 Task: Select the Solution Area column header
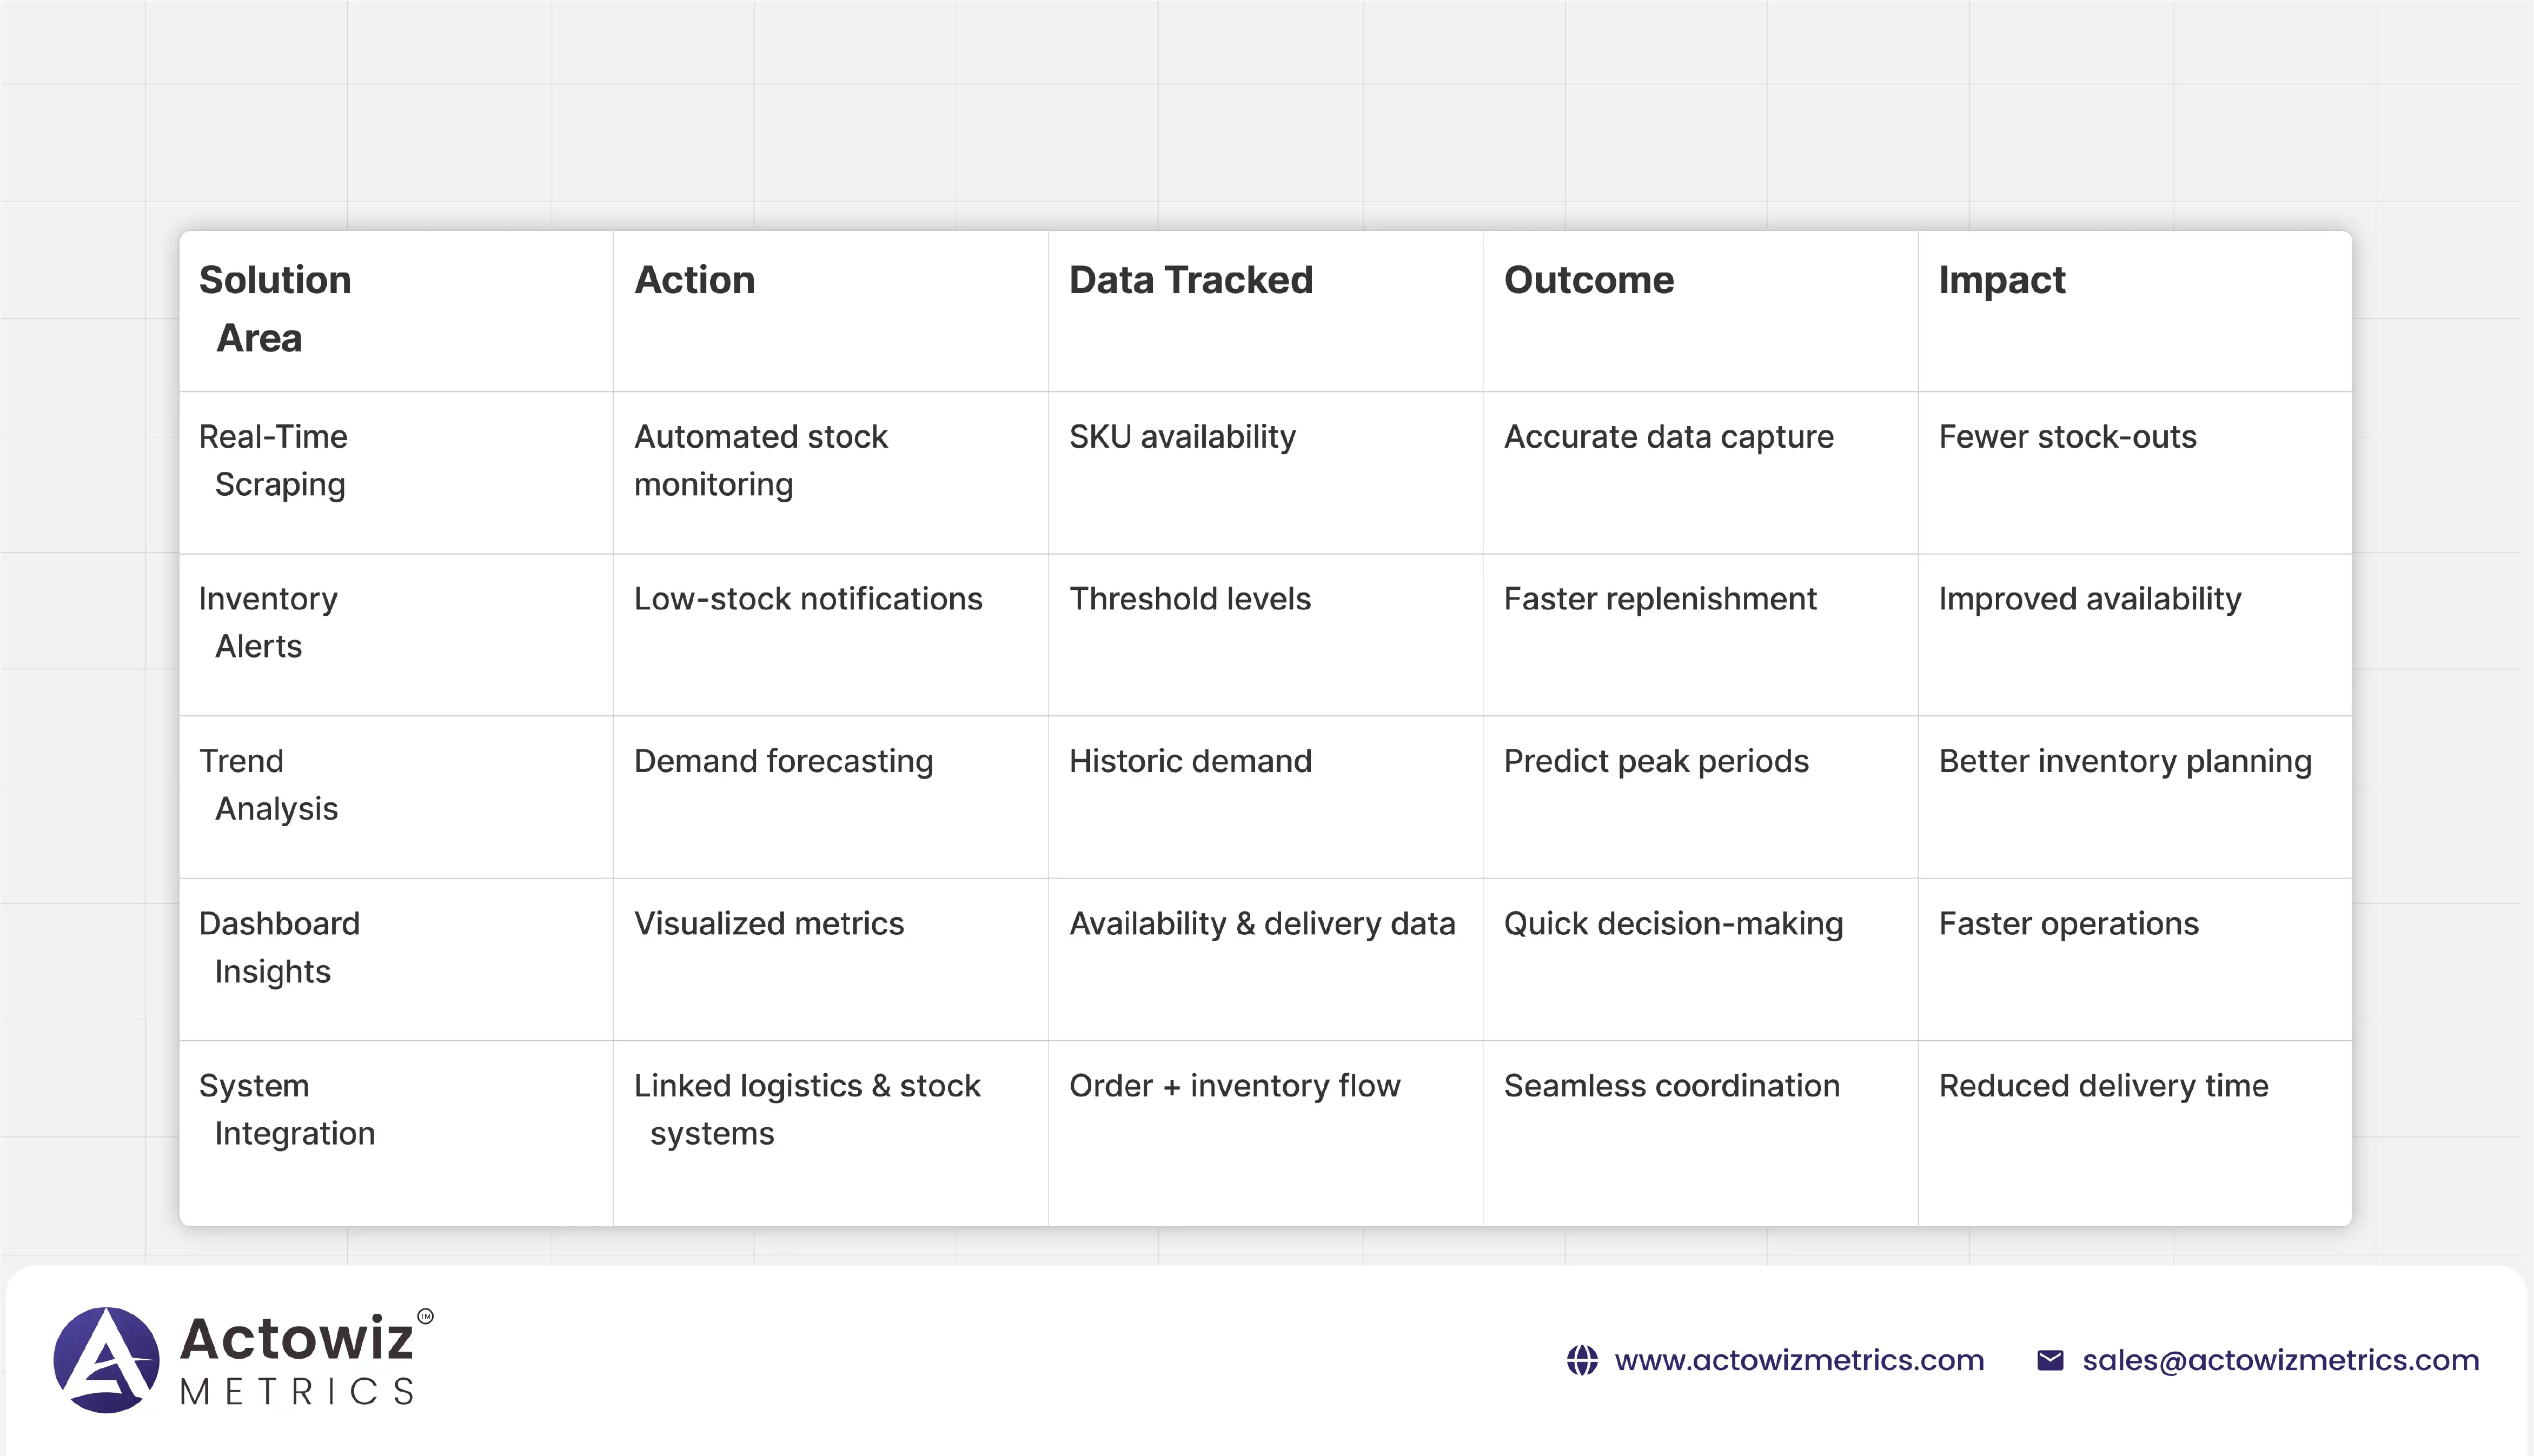275,309
